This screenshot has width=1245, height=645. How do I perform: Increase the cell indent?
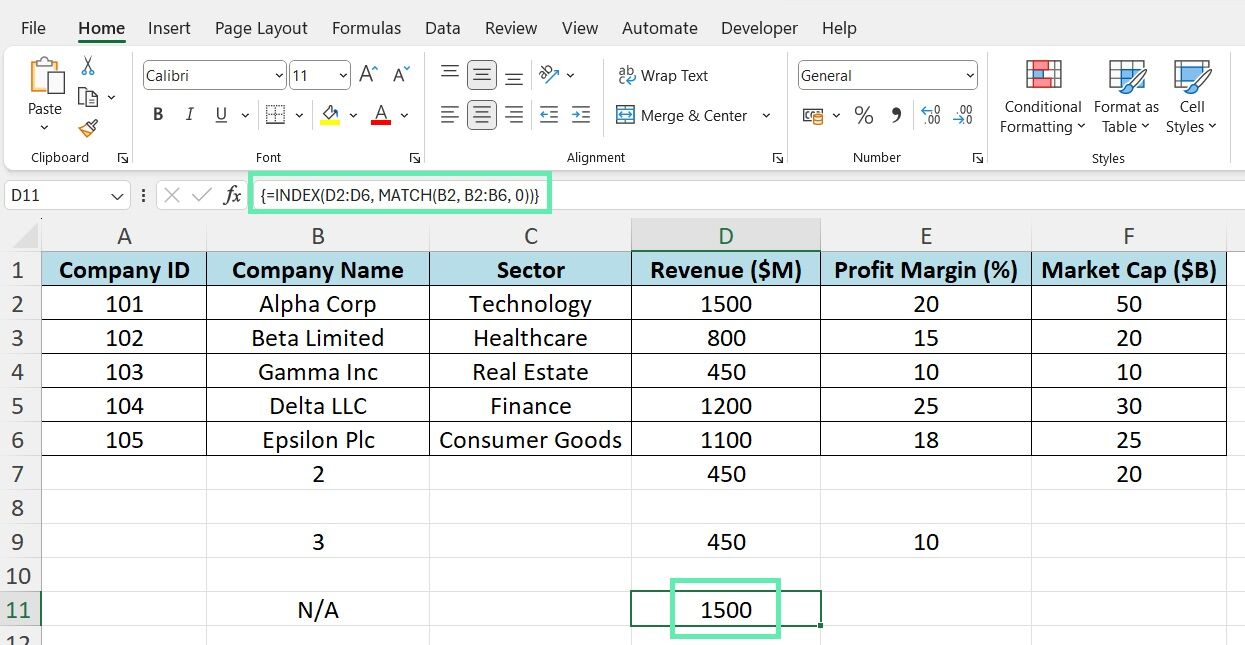(581, 115)
